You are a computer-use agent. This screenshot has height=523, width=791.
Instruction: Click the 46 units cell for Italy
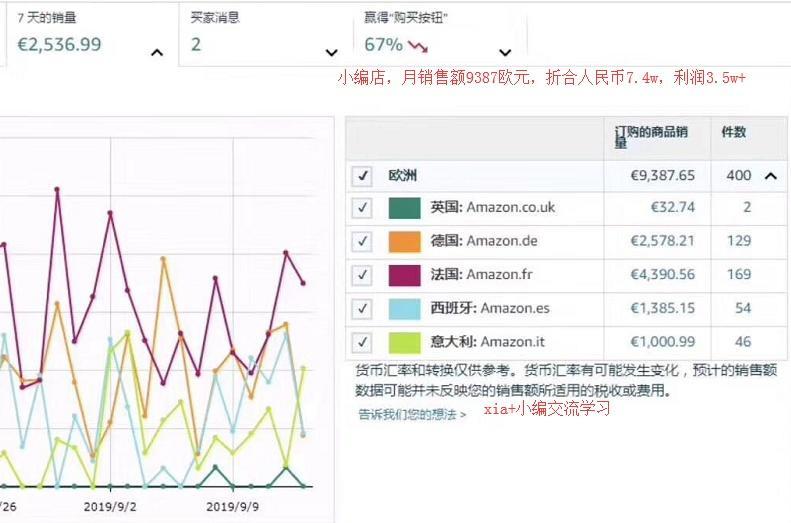(x=743, y=342)
